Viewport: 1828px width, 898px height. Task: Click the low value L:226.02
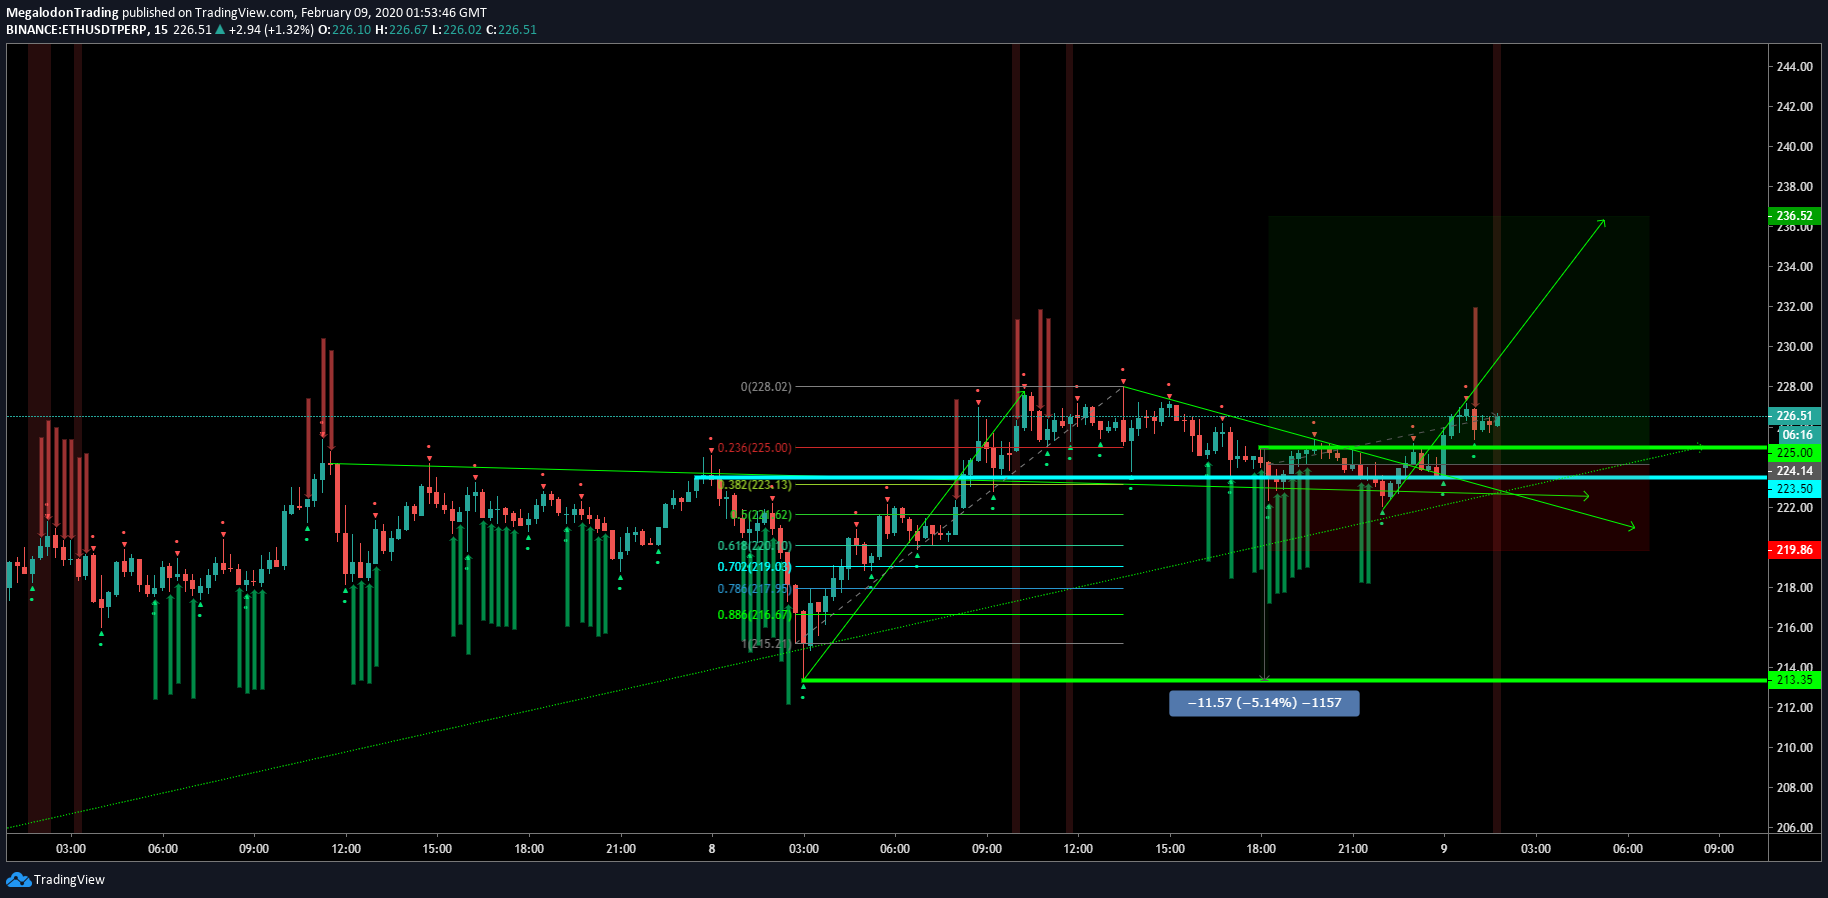pyautogui.click(x=456, y=30)
